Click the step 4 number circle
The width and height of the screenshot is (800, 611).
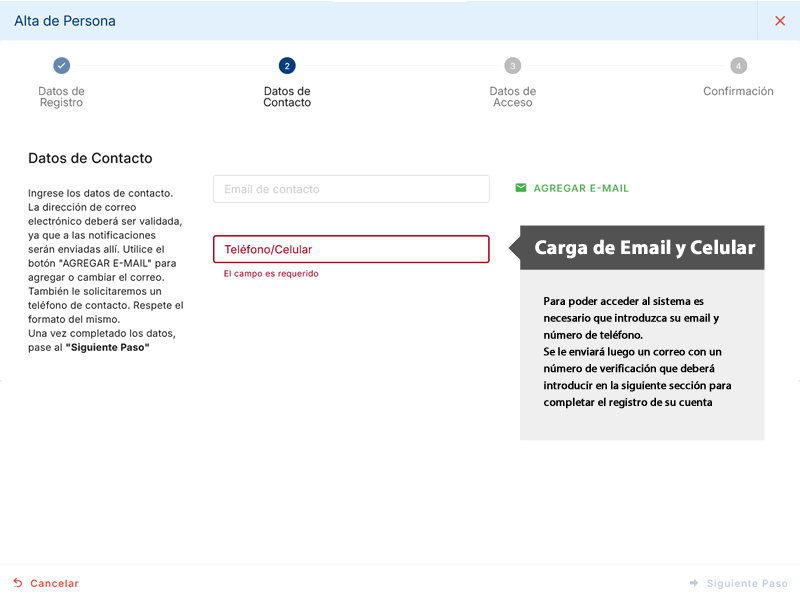pyautogui.click(x=738, y=66)
